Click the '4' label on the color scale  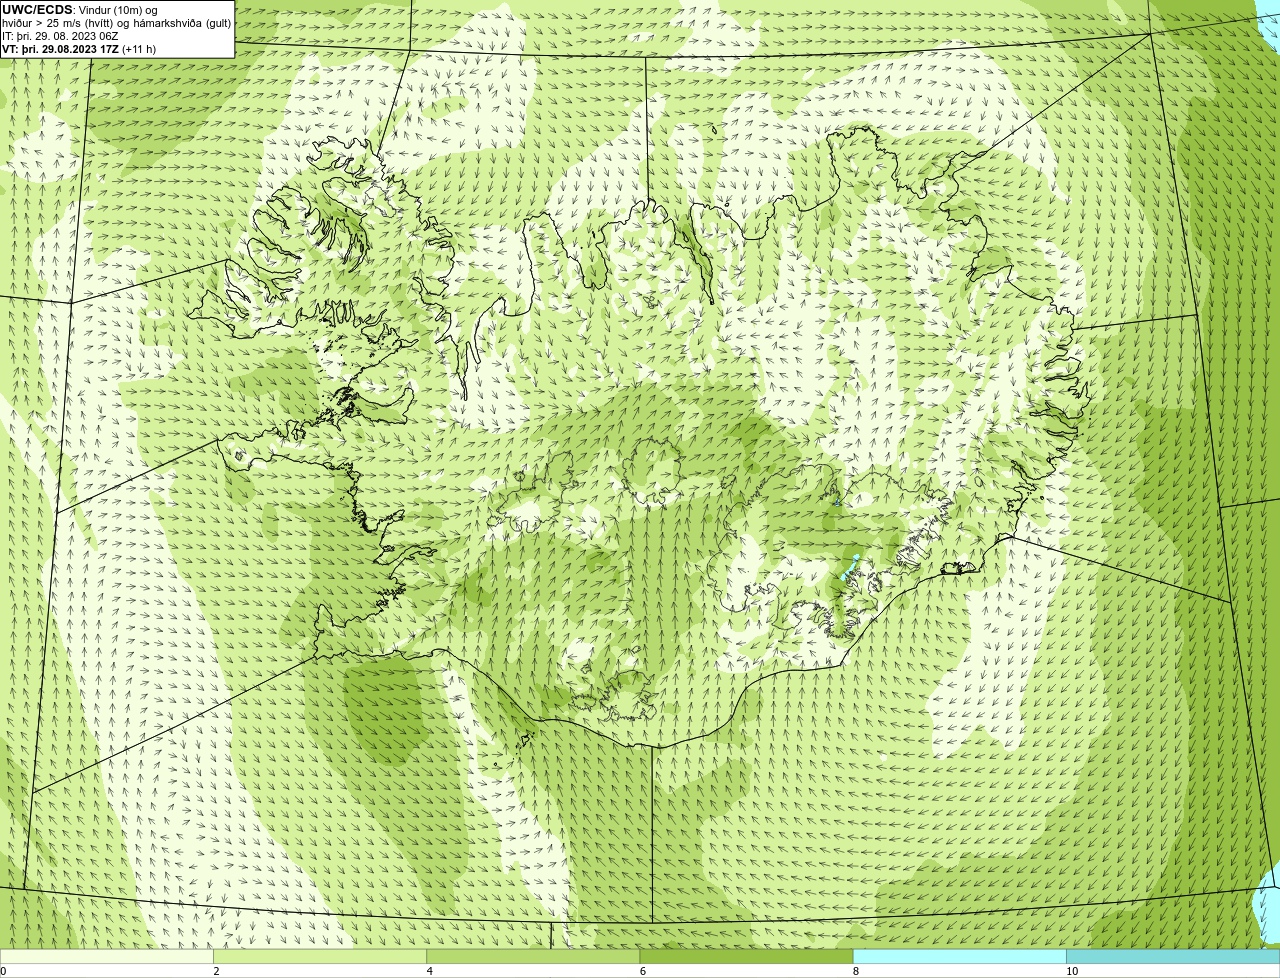[x=429, y=971]
